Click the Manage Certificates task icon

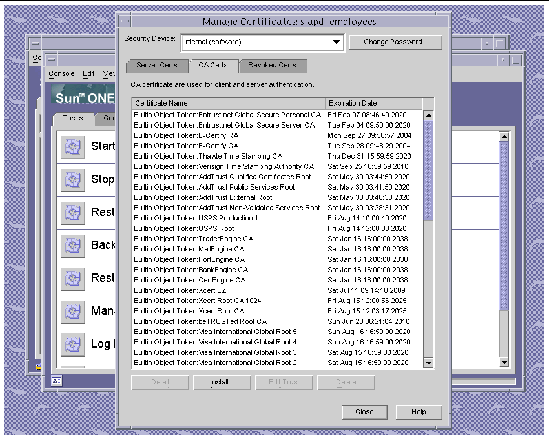click(x=73, y=312)
